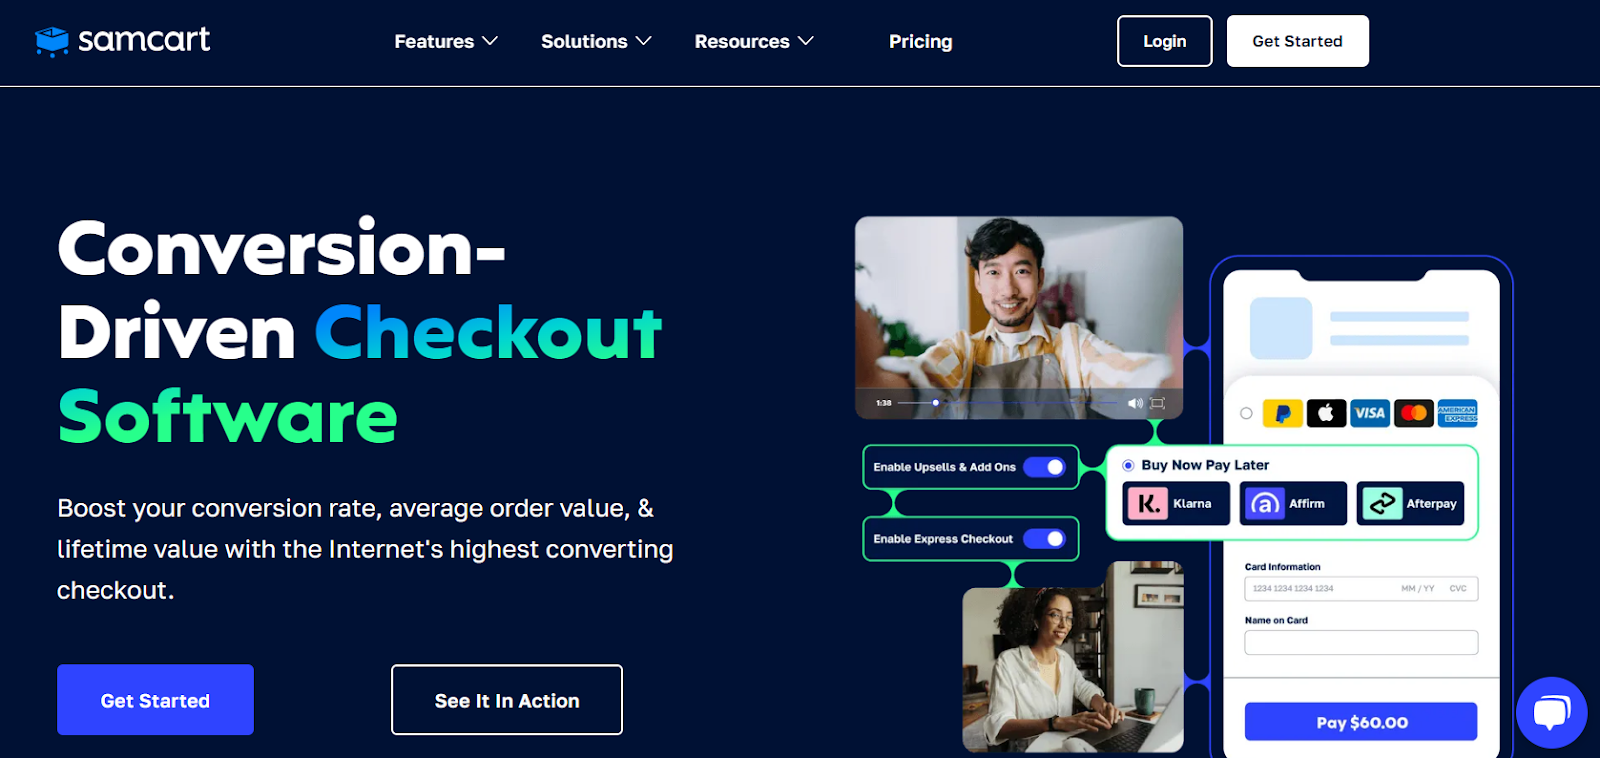Viewport: 1600px width, 758px height.
Task: Toggle Enable Upsells & Add Ons switch
Action: coord(1044,467)
